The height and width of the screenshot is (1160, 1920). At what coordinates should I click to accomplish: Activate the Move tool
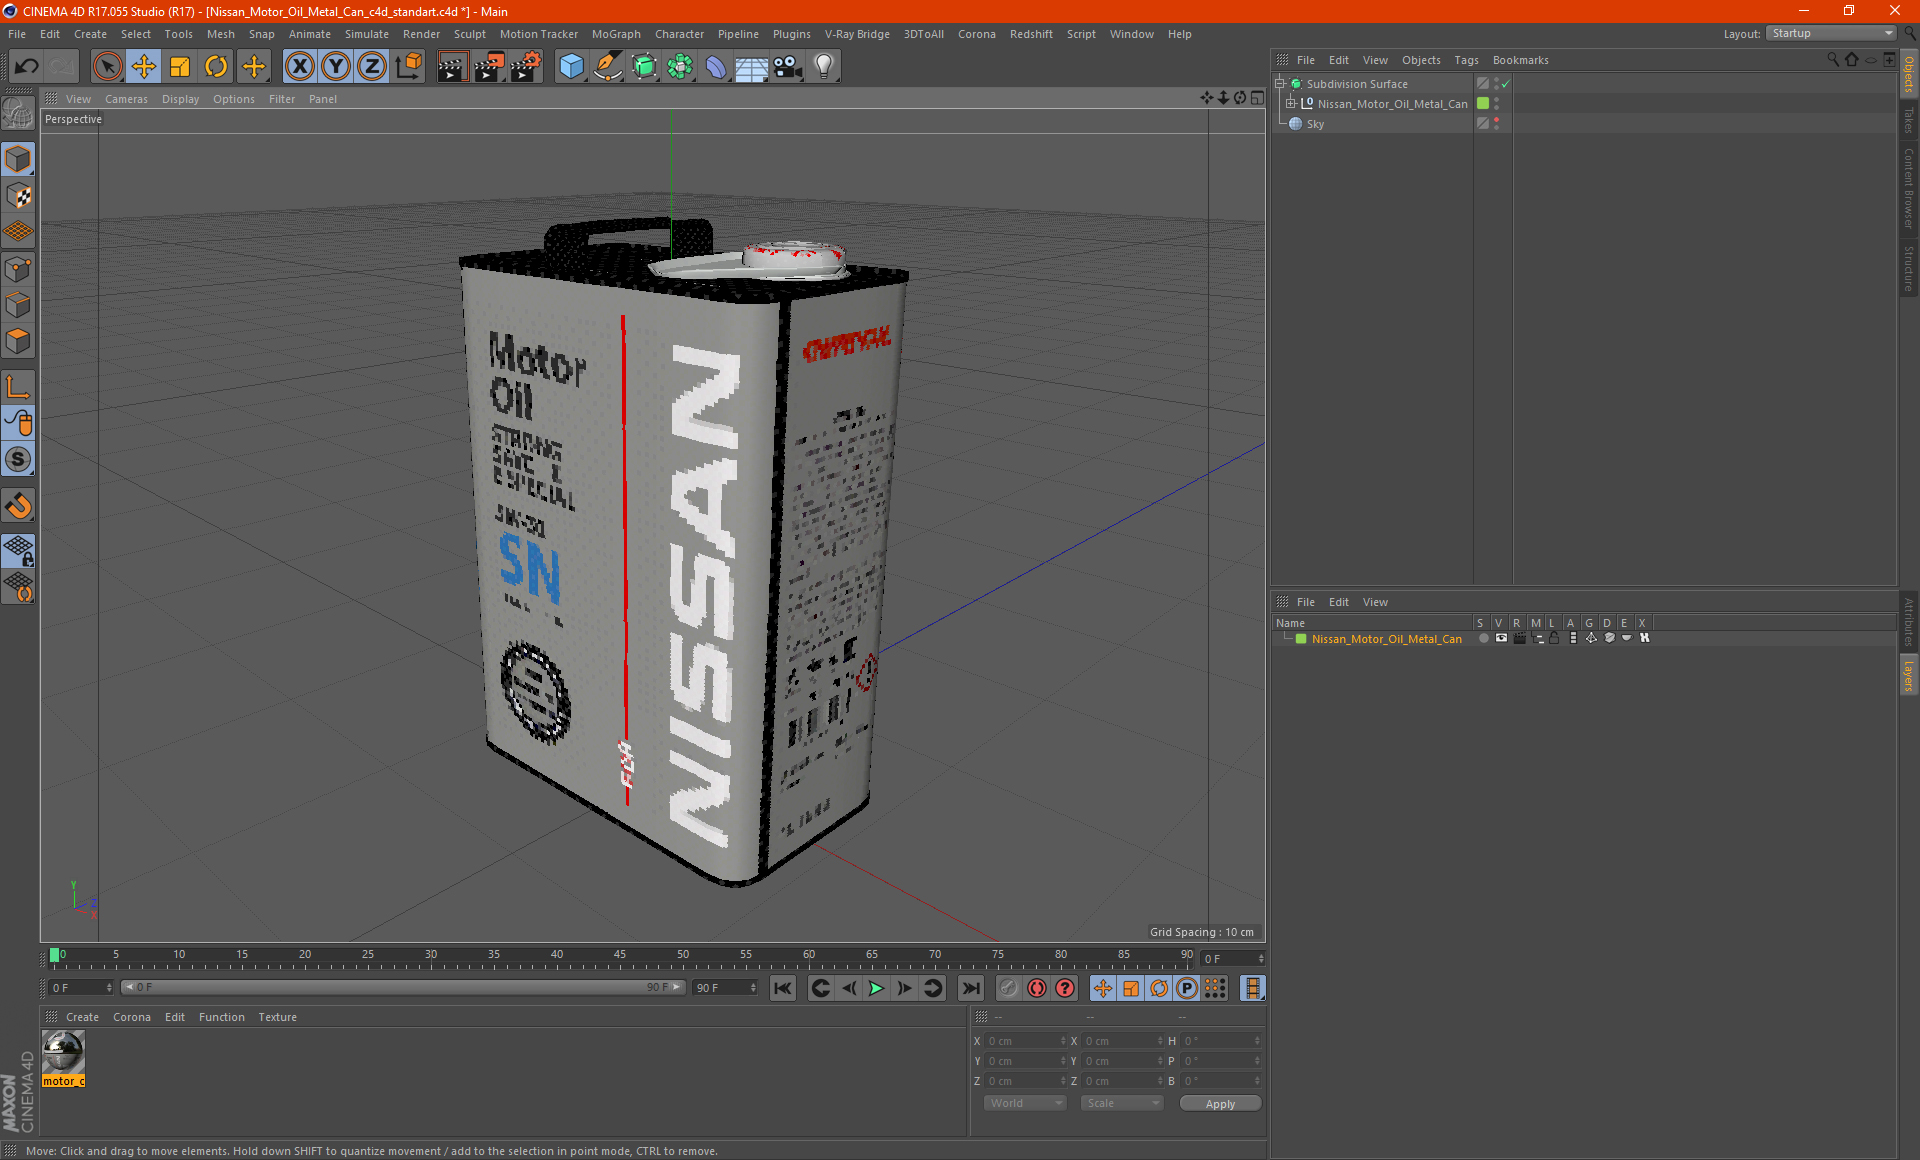144,67
